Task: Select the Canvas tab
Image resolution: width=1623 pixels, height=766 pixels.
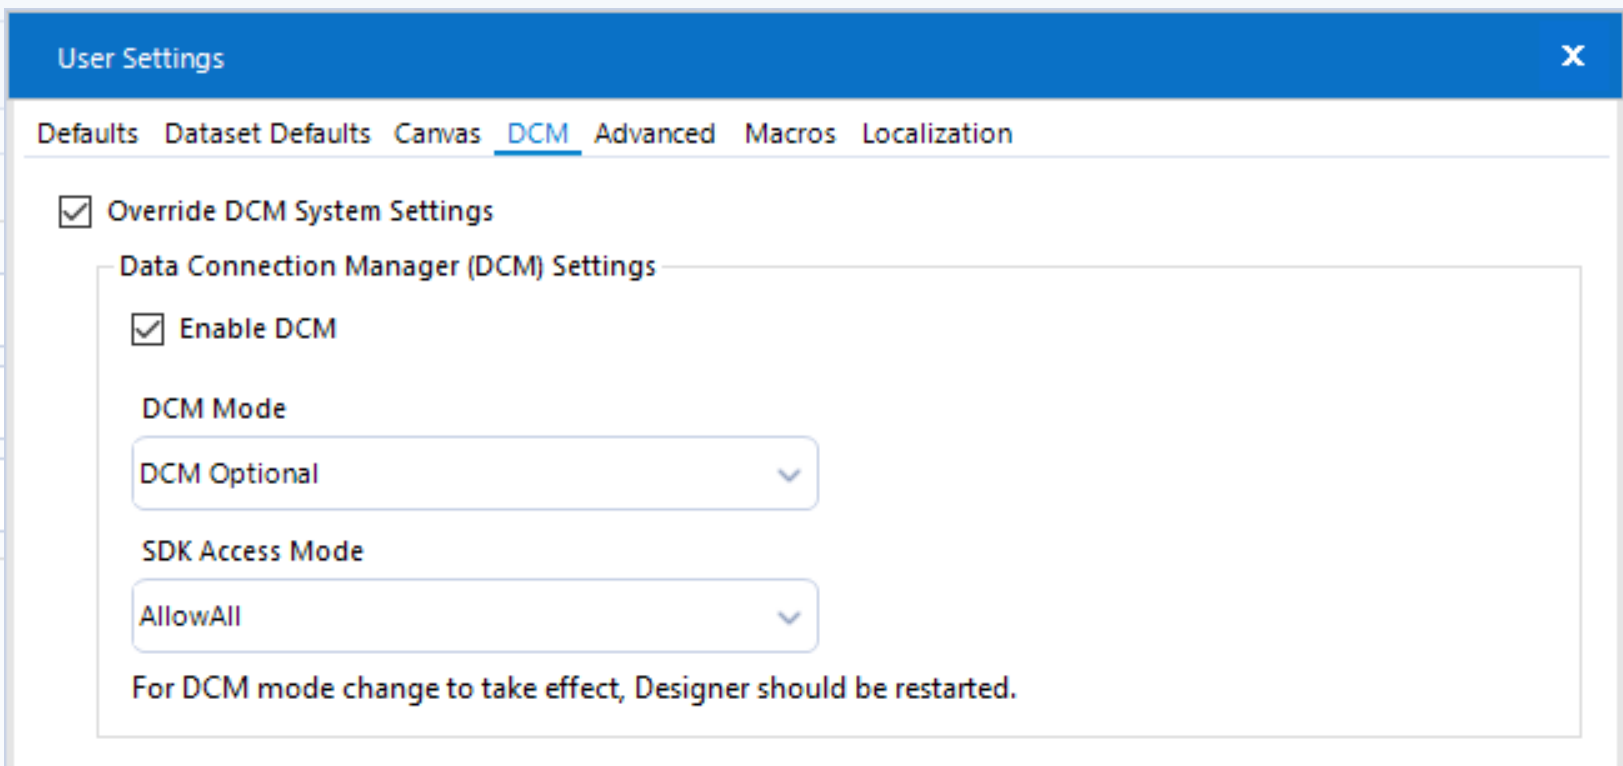Action: [x=437, y=134]
